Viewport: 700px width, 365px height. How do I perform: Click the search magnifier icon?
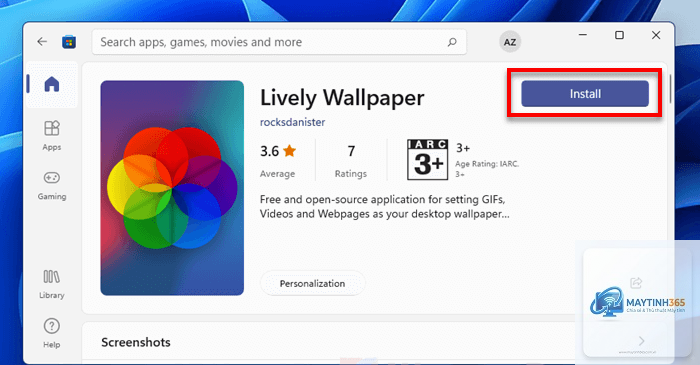click(x=452, y=42)
